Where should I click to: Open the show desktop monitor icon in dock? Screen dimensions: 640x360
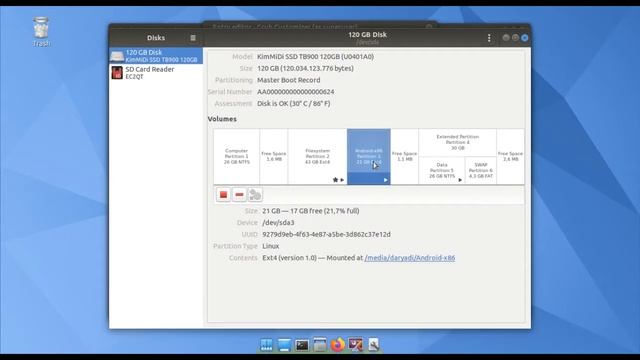(x=284, y=345)
